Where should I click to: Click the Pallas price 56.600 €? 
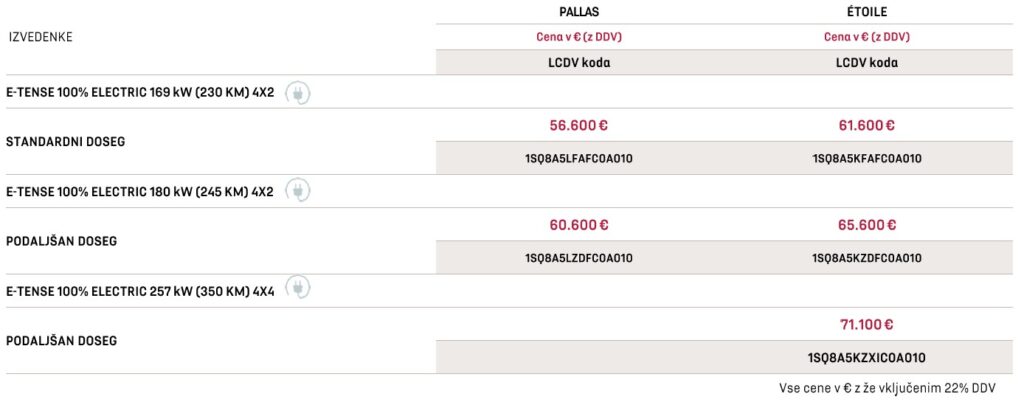579,126
